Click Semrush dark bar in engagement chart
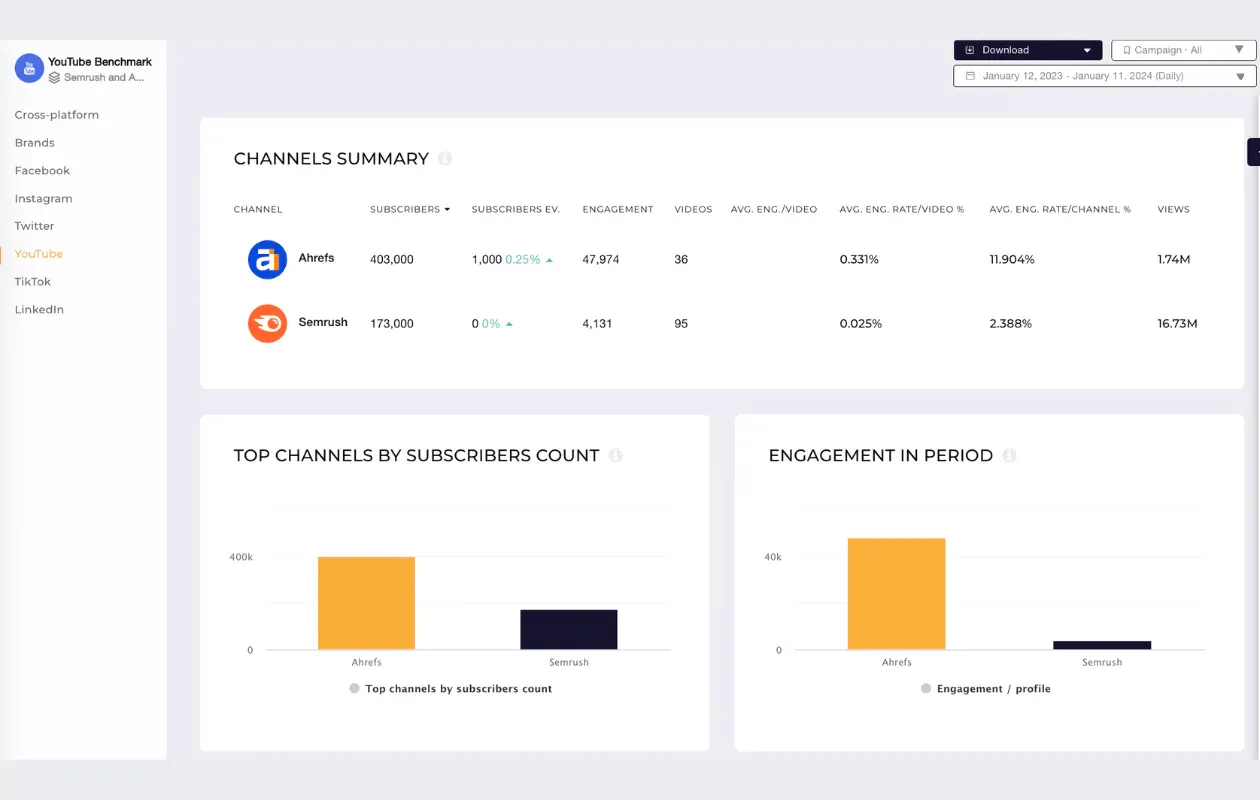Viewport: 1260px width, 800px height. [1102, 645]
